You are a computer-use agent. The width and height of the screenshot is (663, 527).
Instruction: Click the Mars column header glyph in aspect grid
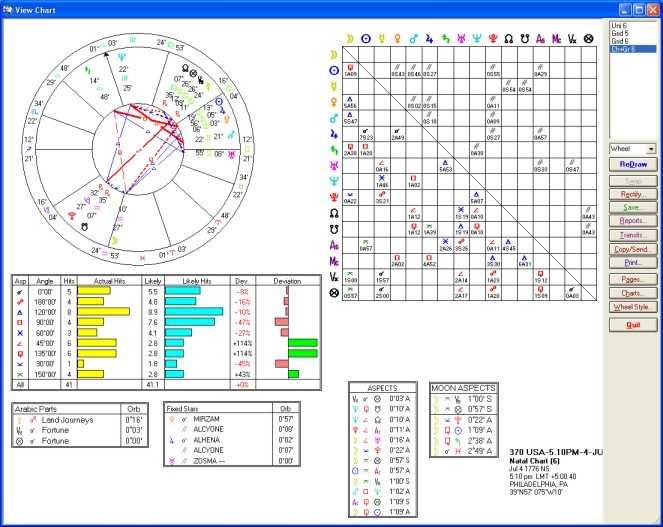[413, 39]
